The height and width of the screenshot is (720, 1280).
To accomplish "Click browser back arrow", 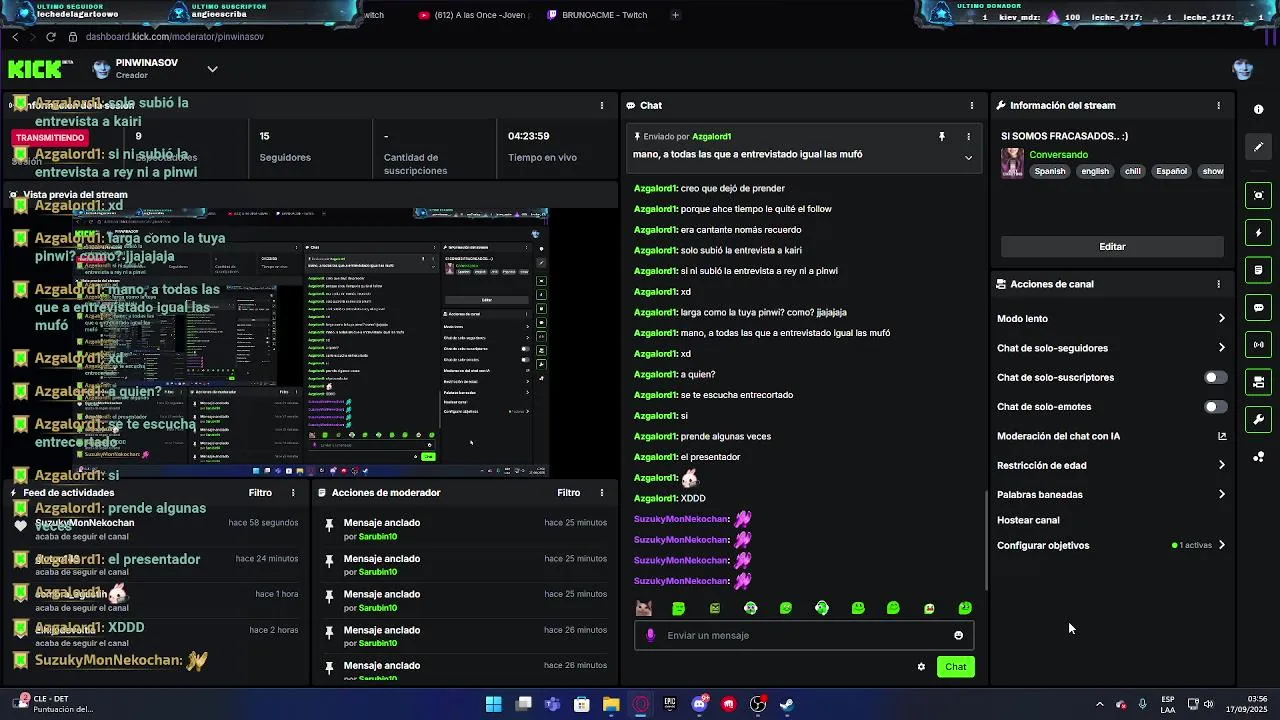I will [x=15, y=37].
